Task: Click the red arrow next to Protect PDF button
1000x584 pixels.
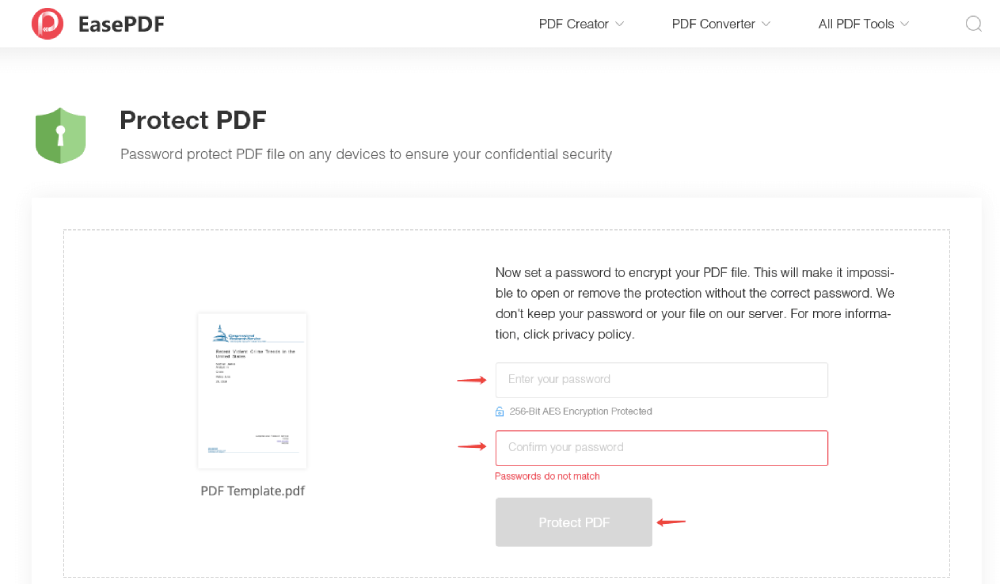Action: point(671,522)
